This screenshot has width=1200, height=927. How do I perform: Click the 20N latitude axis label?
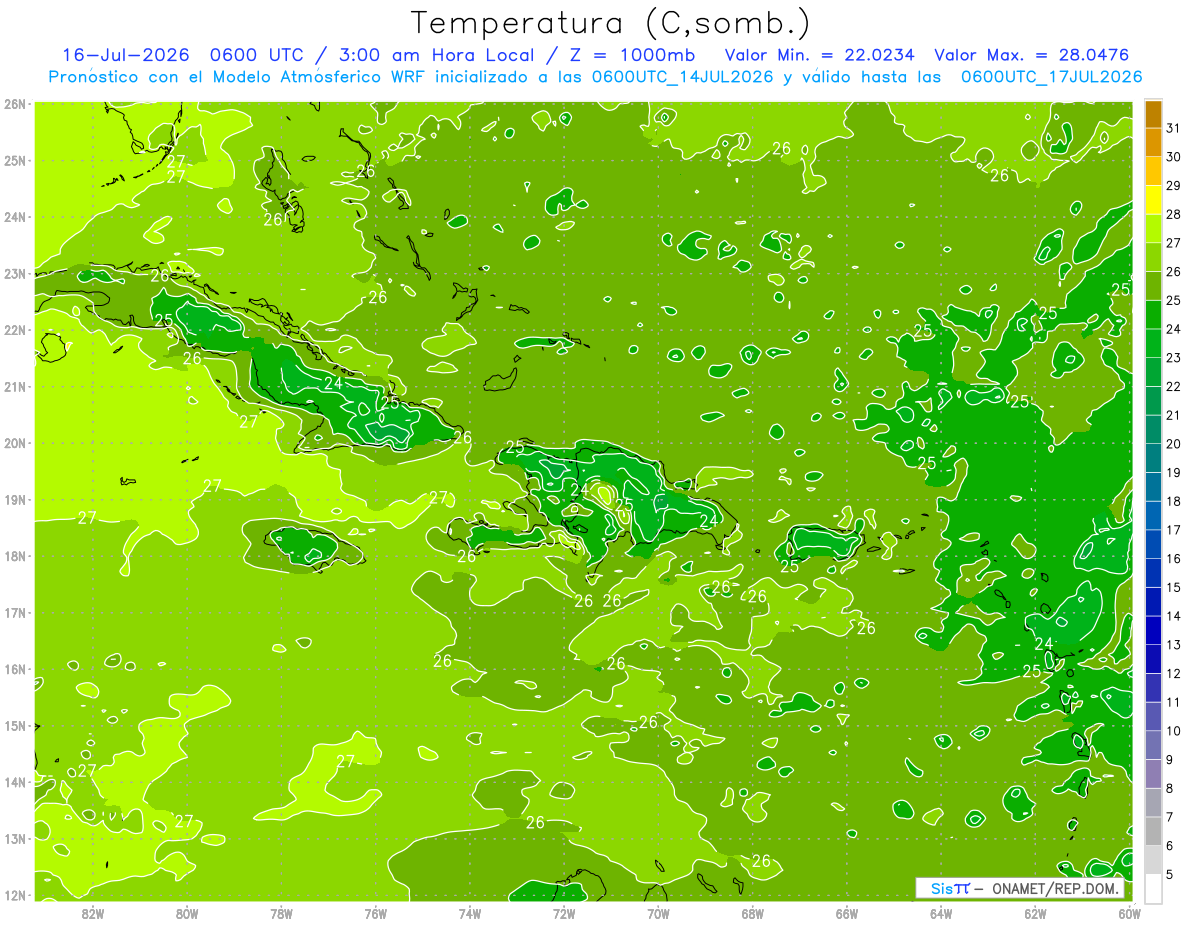[x=14, y=443]
